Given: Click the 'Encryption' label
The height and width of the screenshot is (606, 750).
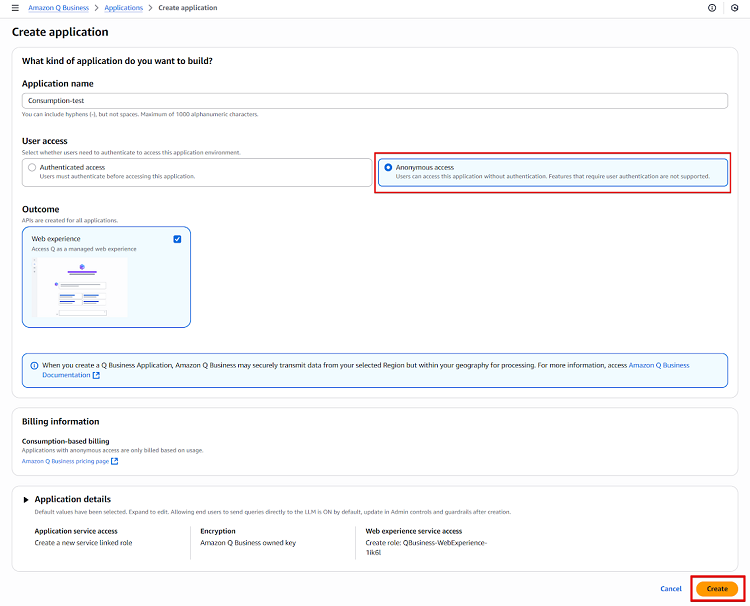Looking at the screenshot, I should point(218,531).
